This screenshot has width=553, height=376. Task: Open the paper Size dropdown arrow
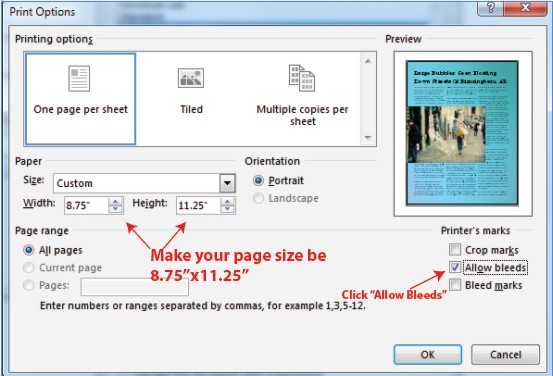pyautogui.click(x=227, y=183)
